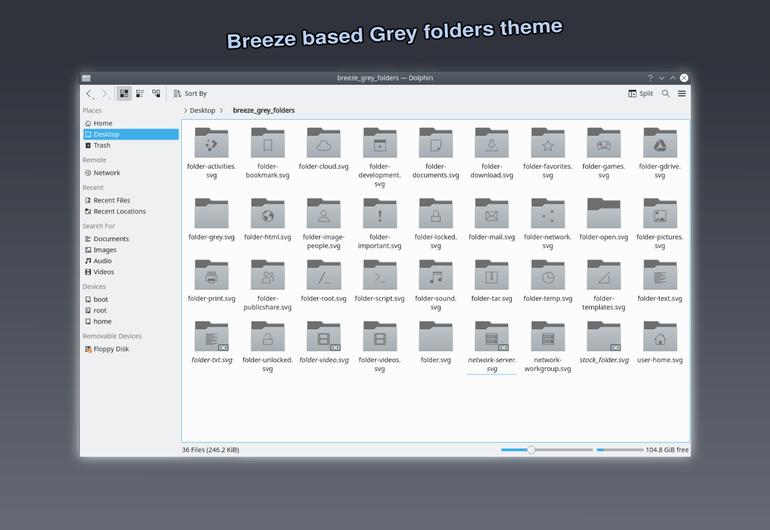Select folder-bookmark.svg icon
This screenshot has height=530, width=770.
click(268, 142)
